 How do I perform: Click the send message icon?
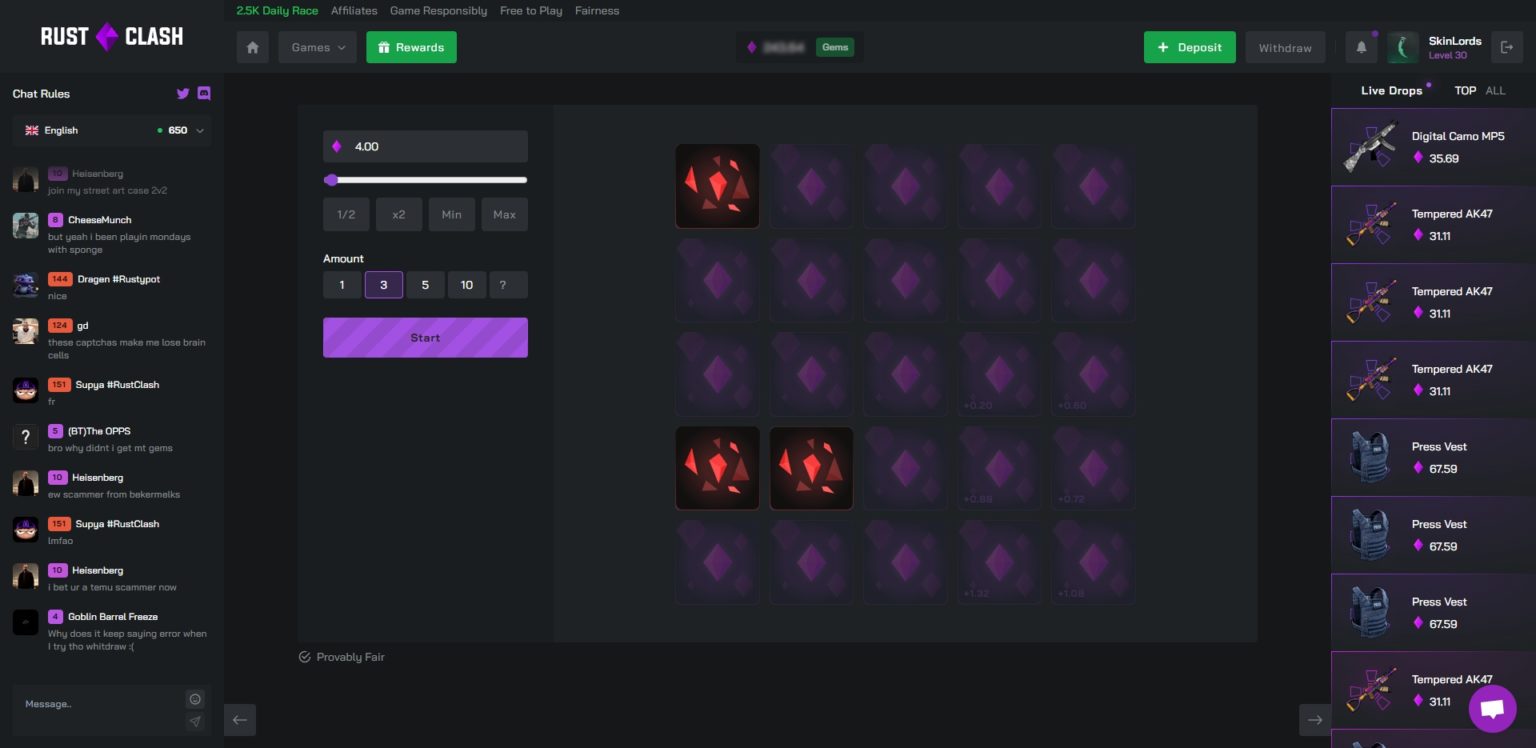195,721
